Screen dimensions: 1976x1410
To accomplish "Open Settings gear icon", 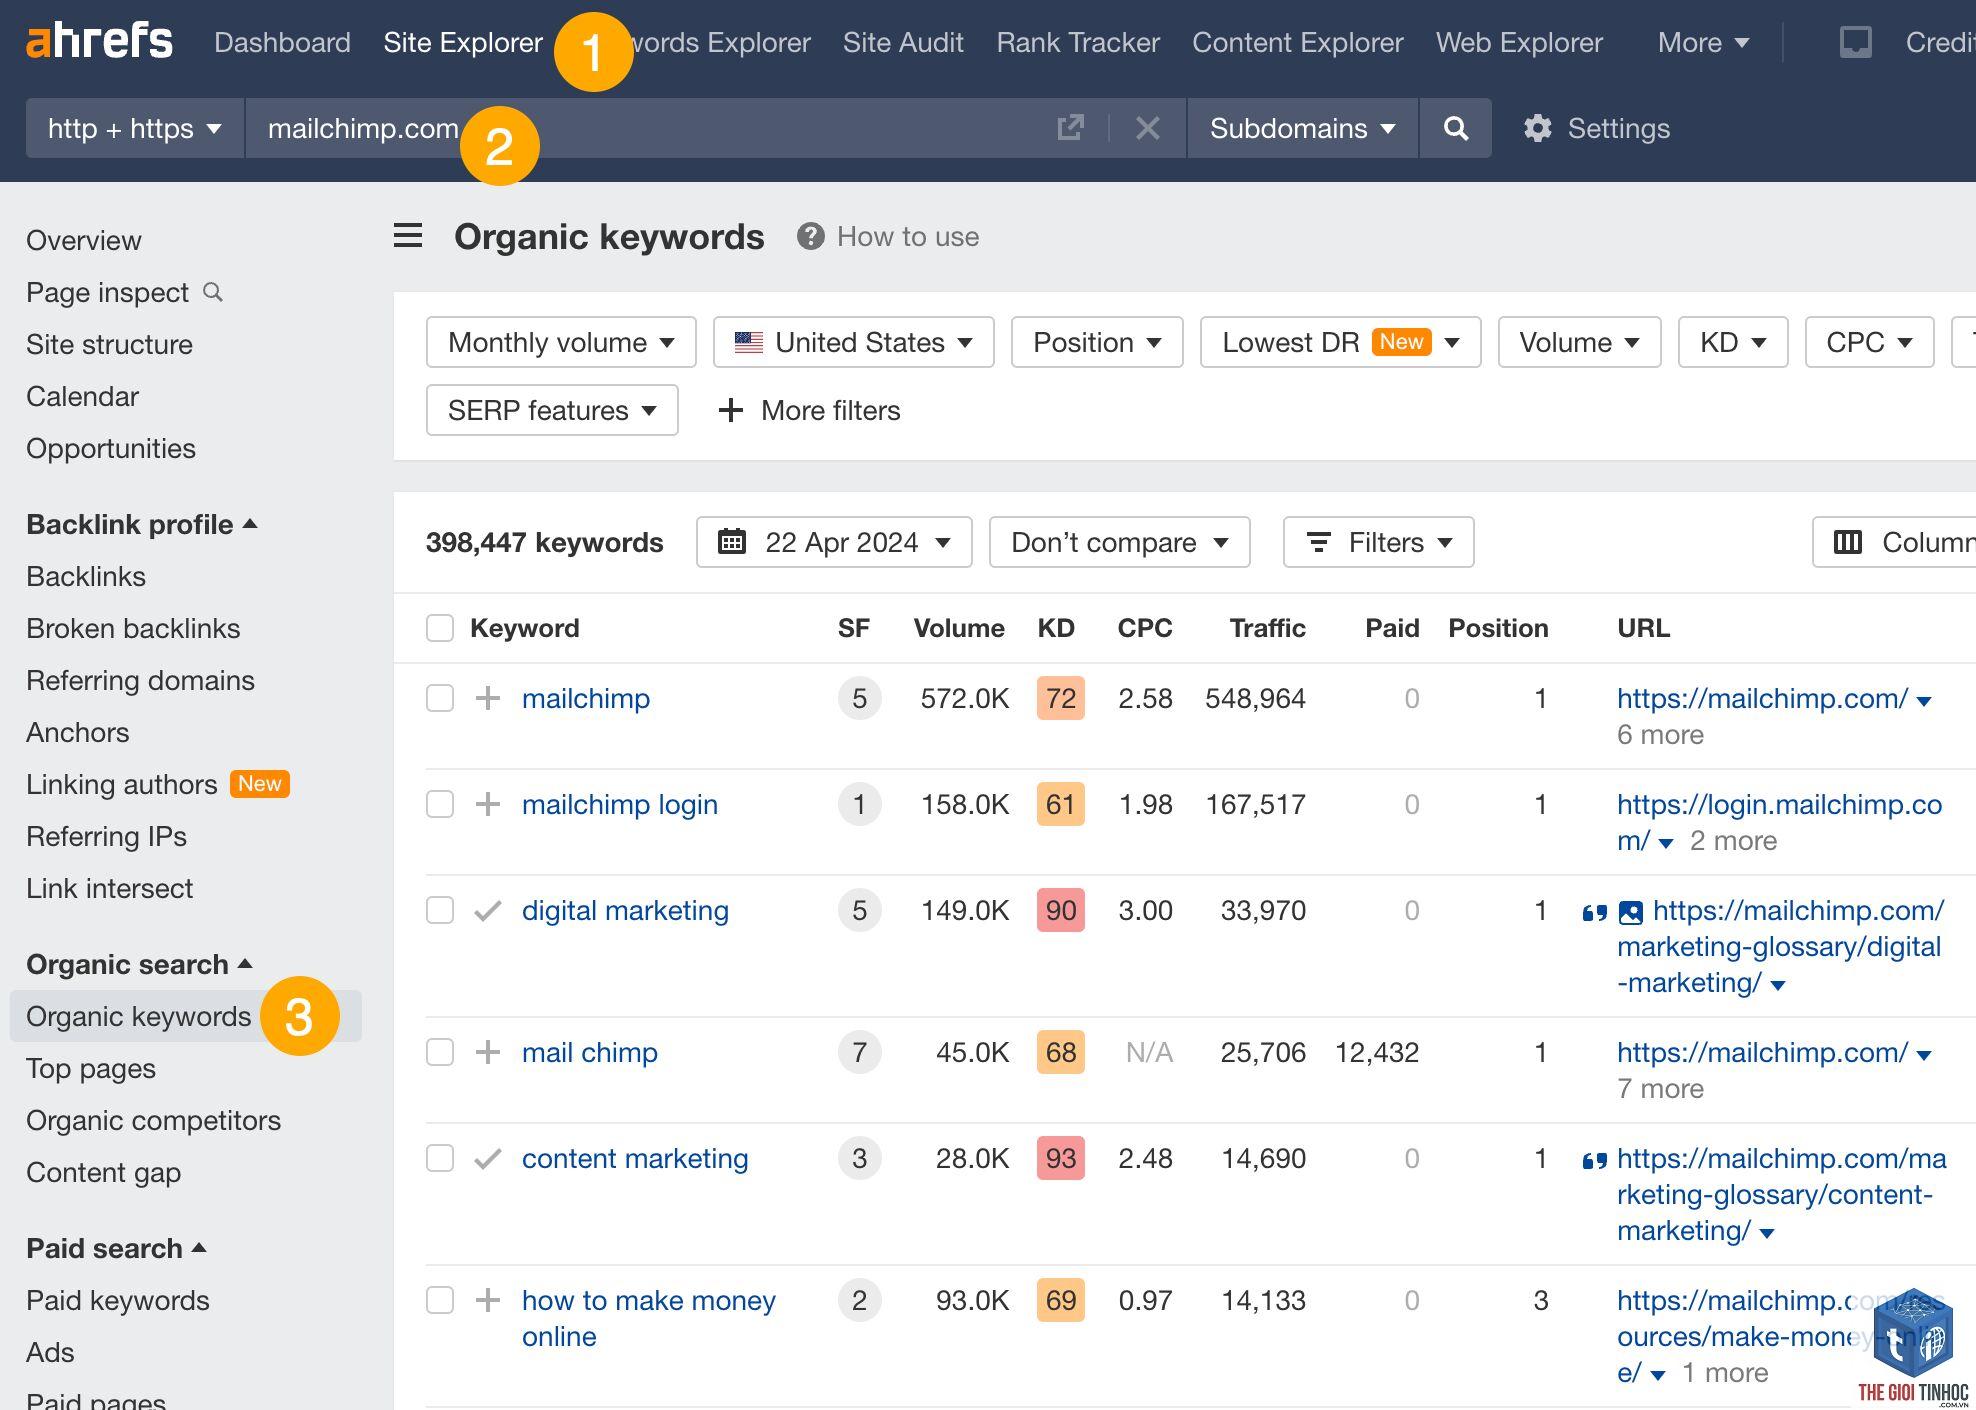I will 1538,128.
